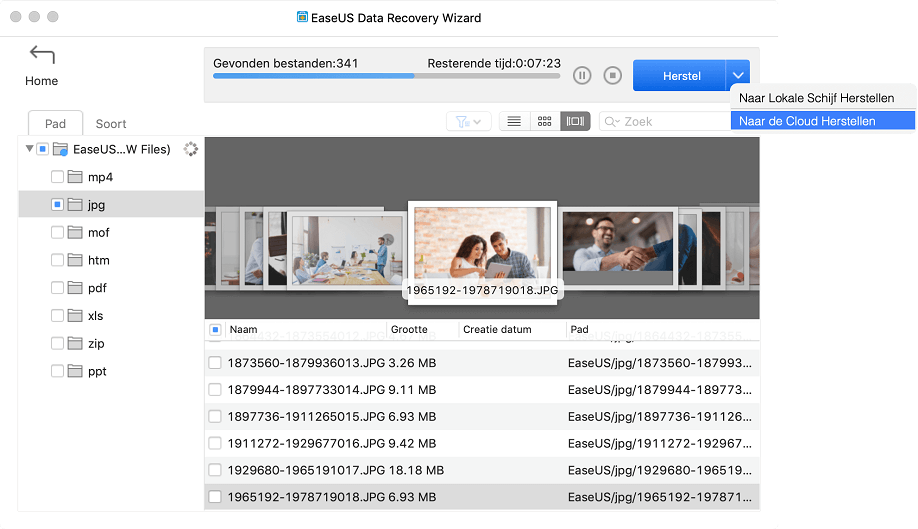Screen dimensions: 918x529
Task: Open the filter options dropdown
Action: (468, 122)
